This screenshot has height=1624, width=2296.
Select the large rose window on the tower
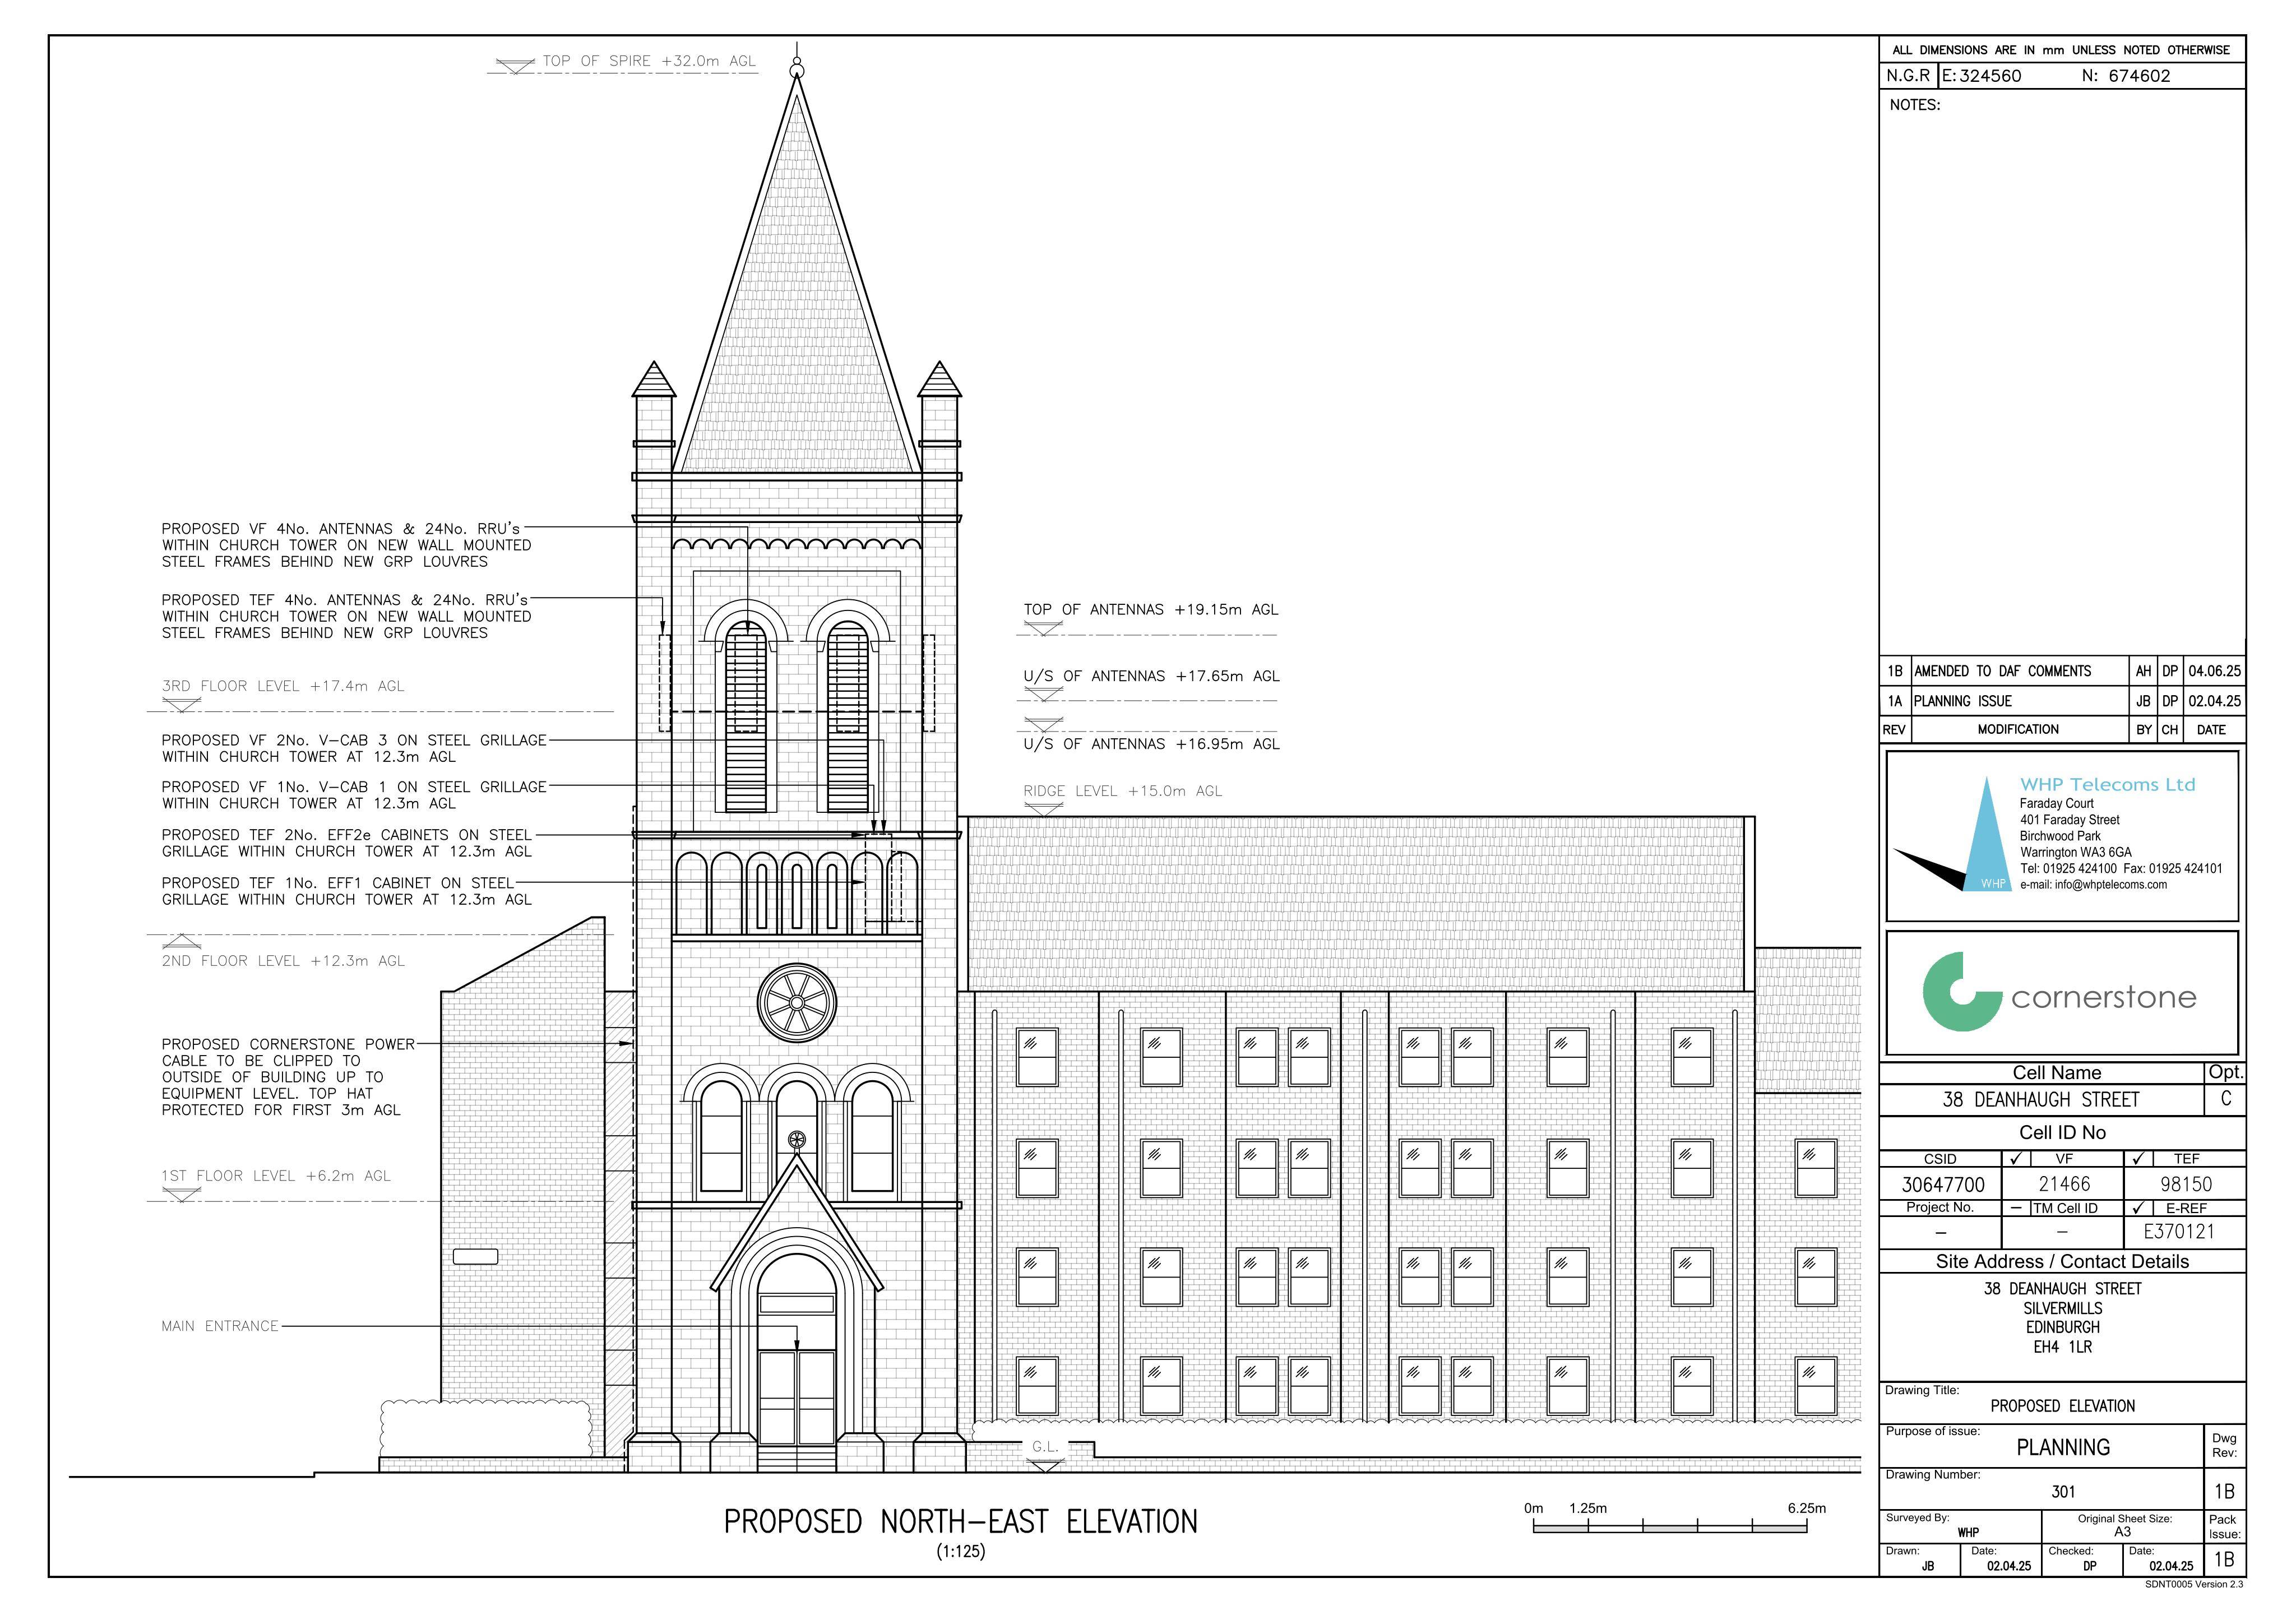click(x=797, y=1003)
